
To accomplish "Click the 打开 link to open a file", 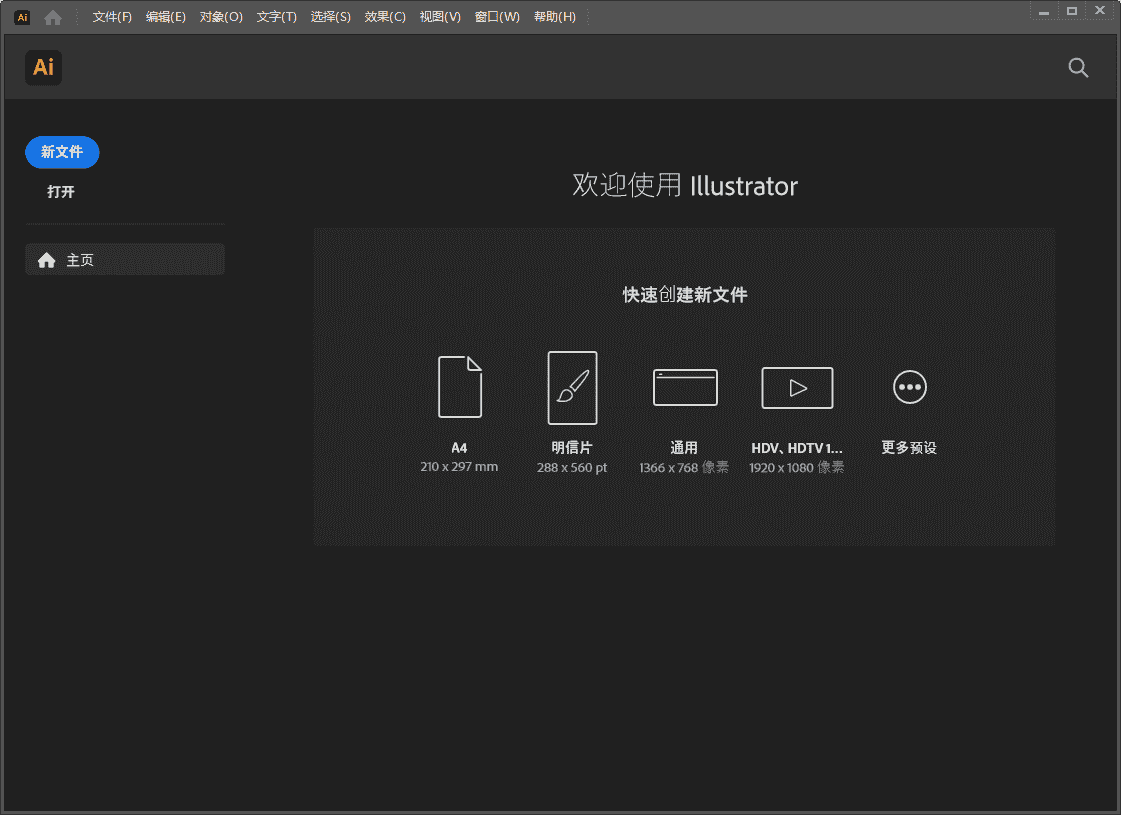I will [60, 191].
